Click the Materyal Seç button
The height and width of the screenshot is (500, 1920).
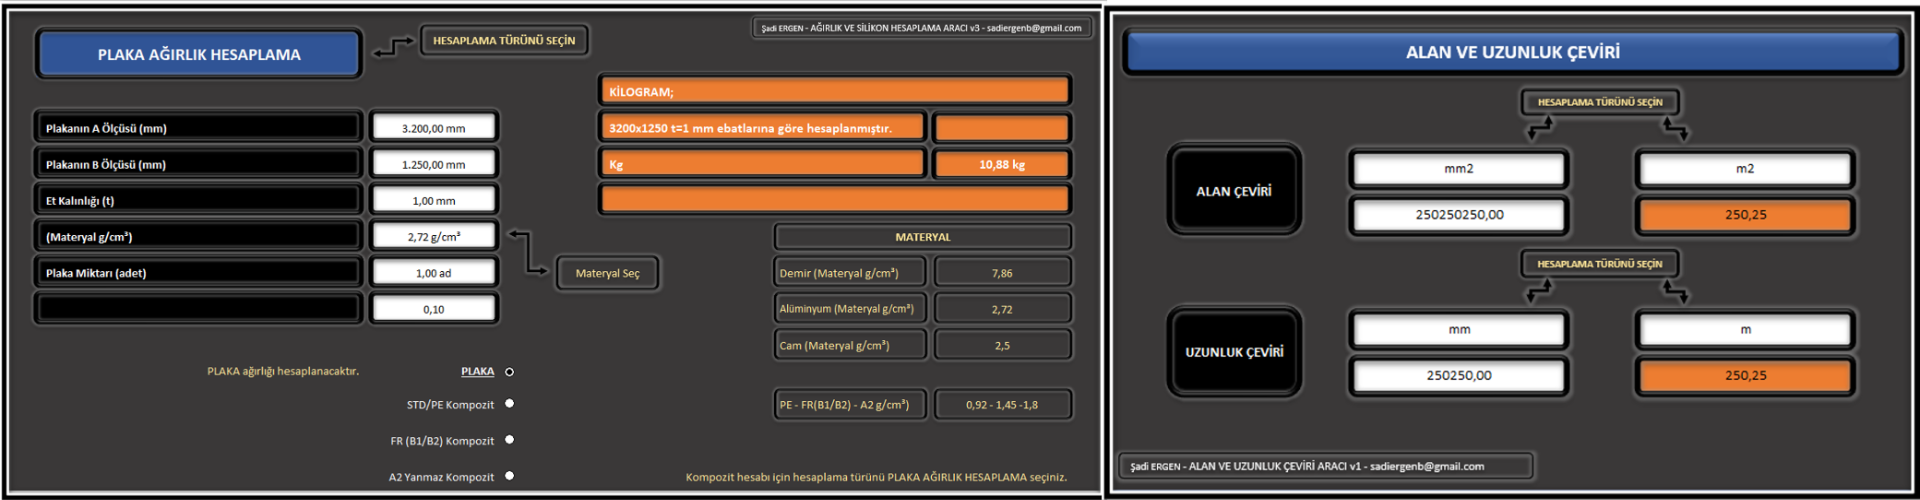607,273
